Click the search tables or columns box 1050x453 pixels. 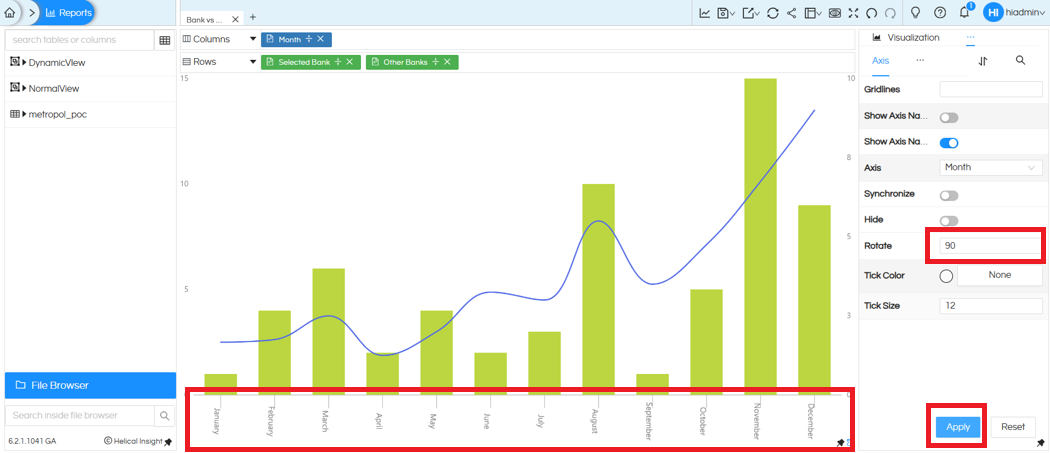click(79, 40)
